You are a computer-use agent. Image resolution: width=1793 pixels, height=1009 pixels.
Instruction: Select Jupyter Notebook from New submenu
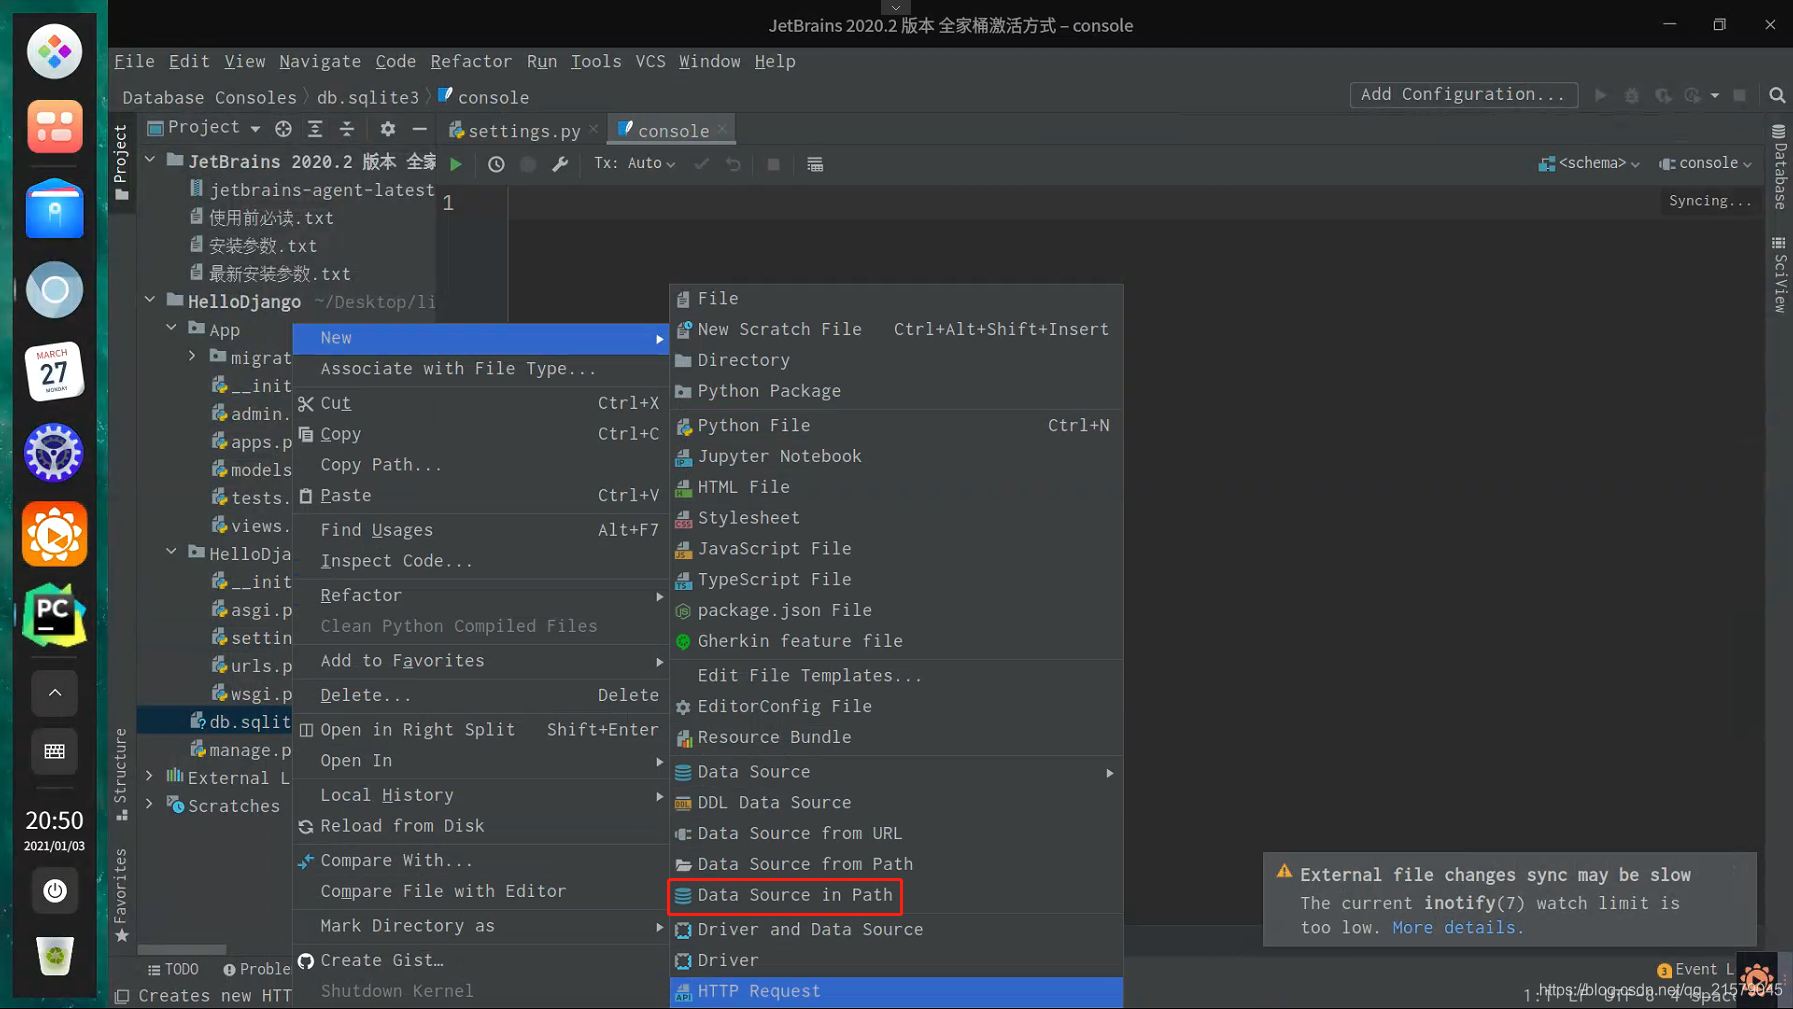coord(896,456)
